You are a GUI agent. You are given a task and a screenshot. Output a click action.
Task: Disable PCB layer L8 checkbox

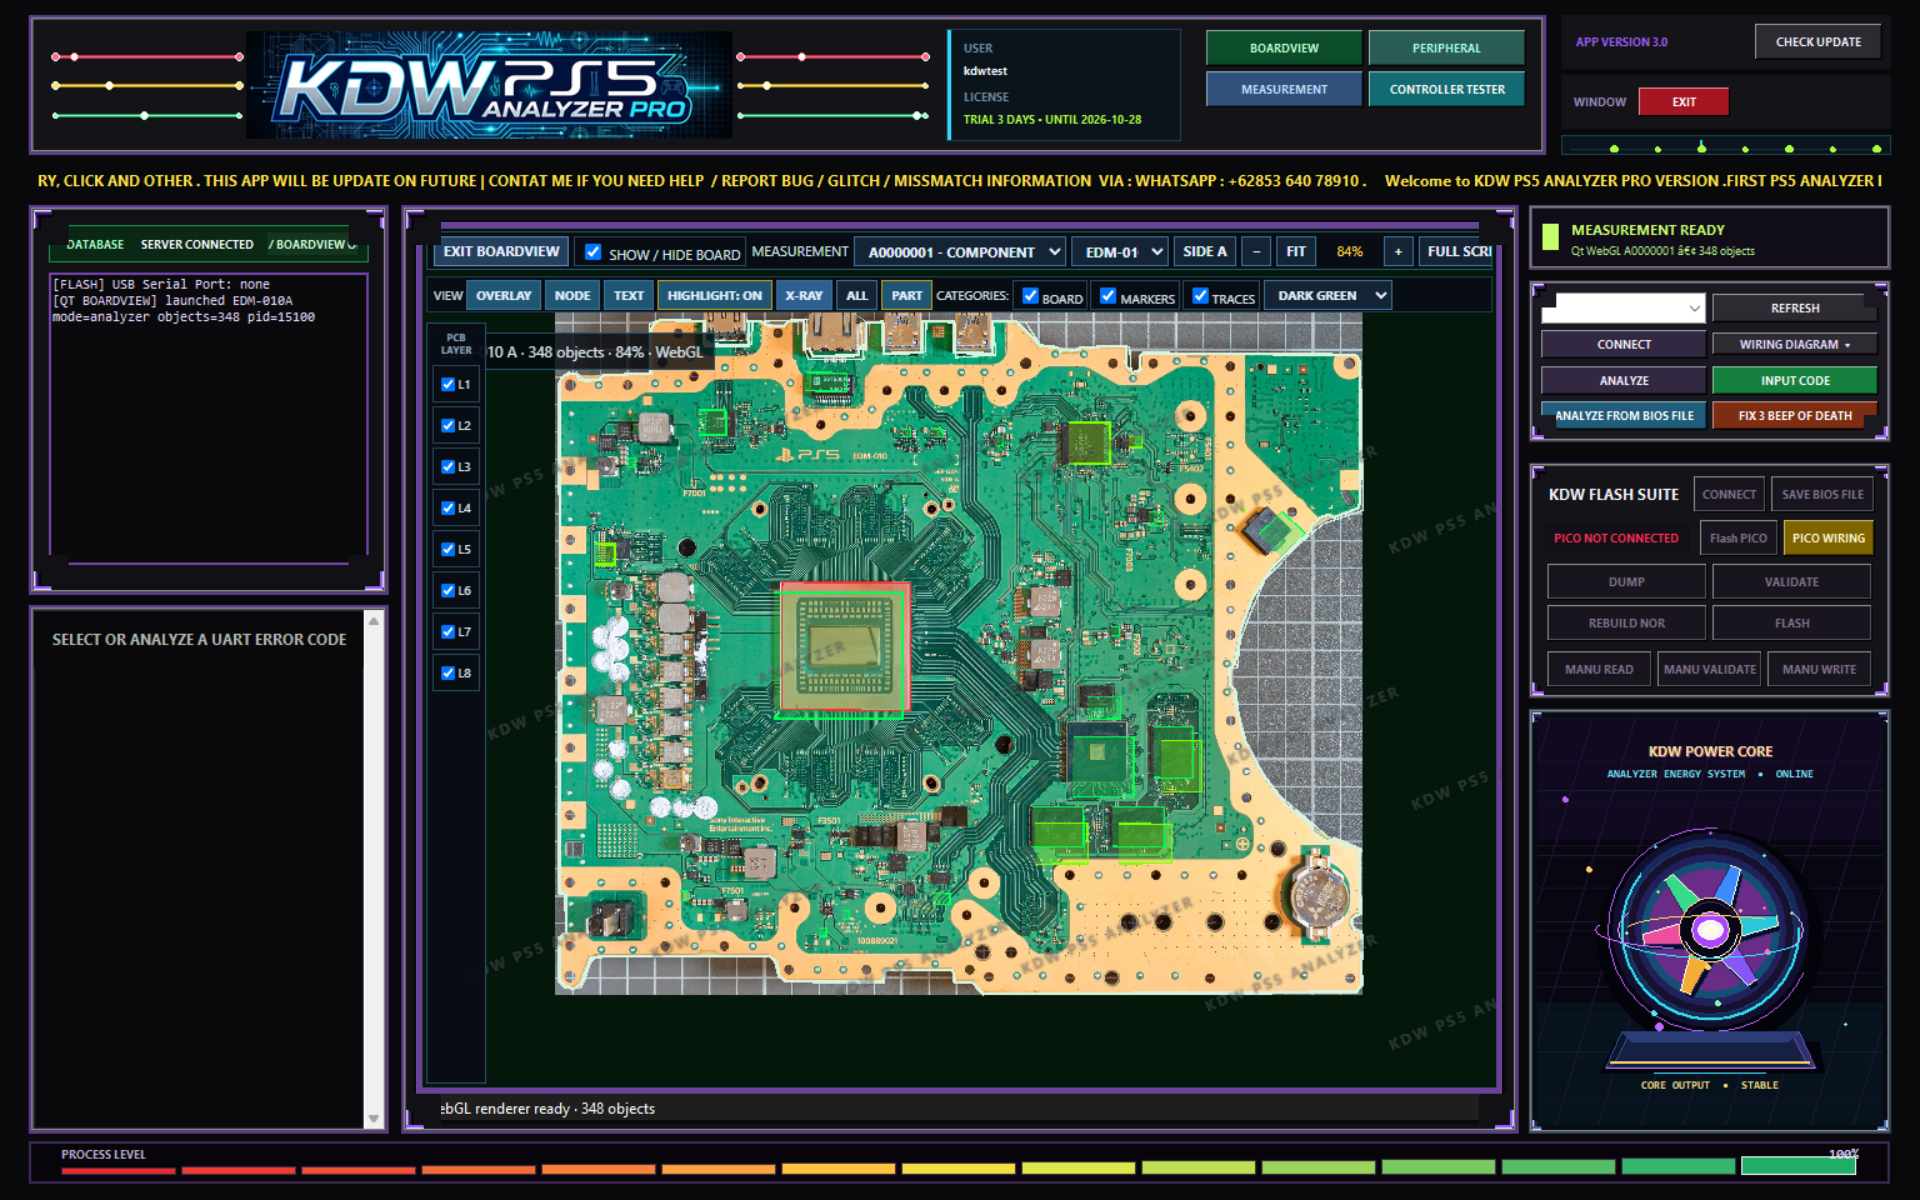tap(448, 673)
